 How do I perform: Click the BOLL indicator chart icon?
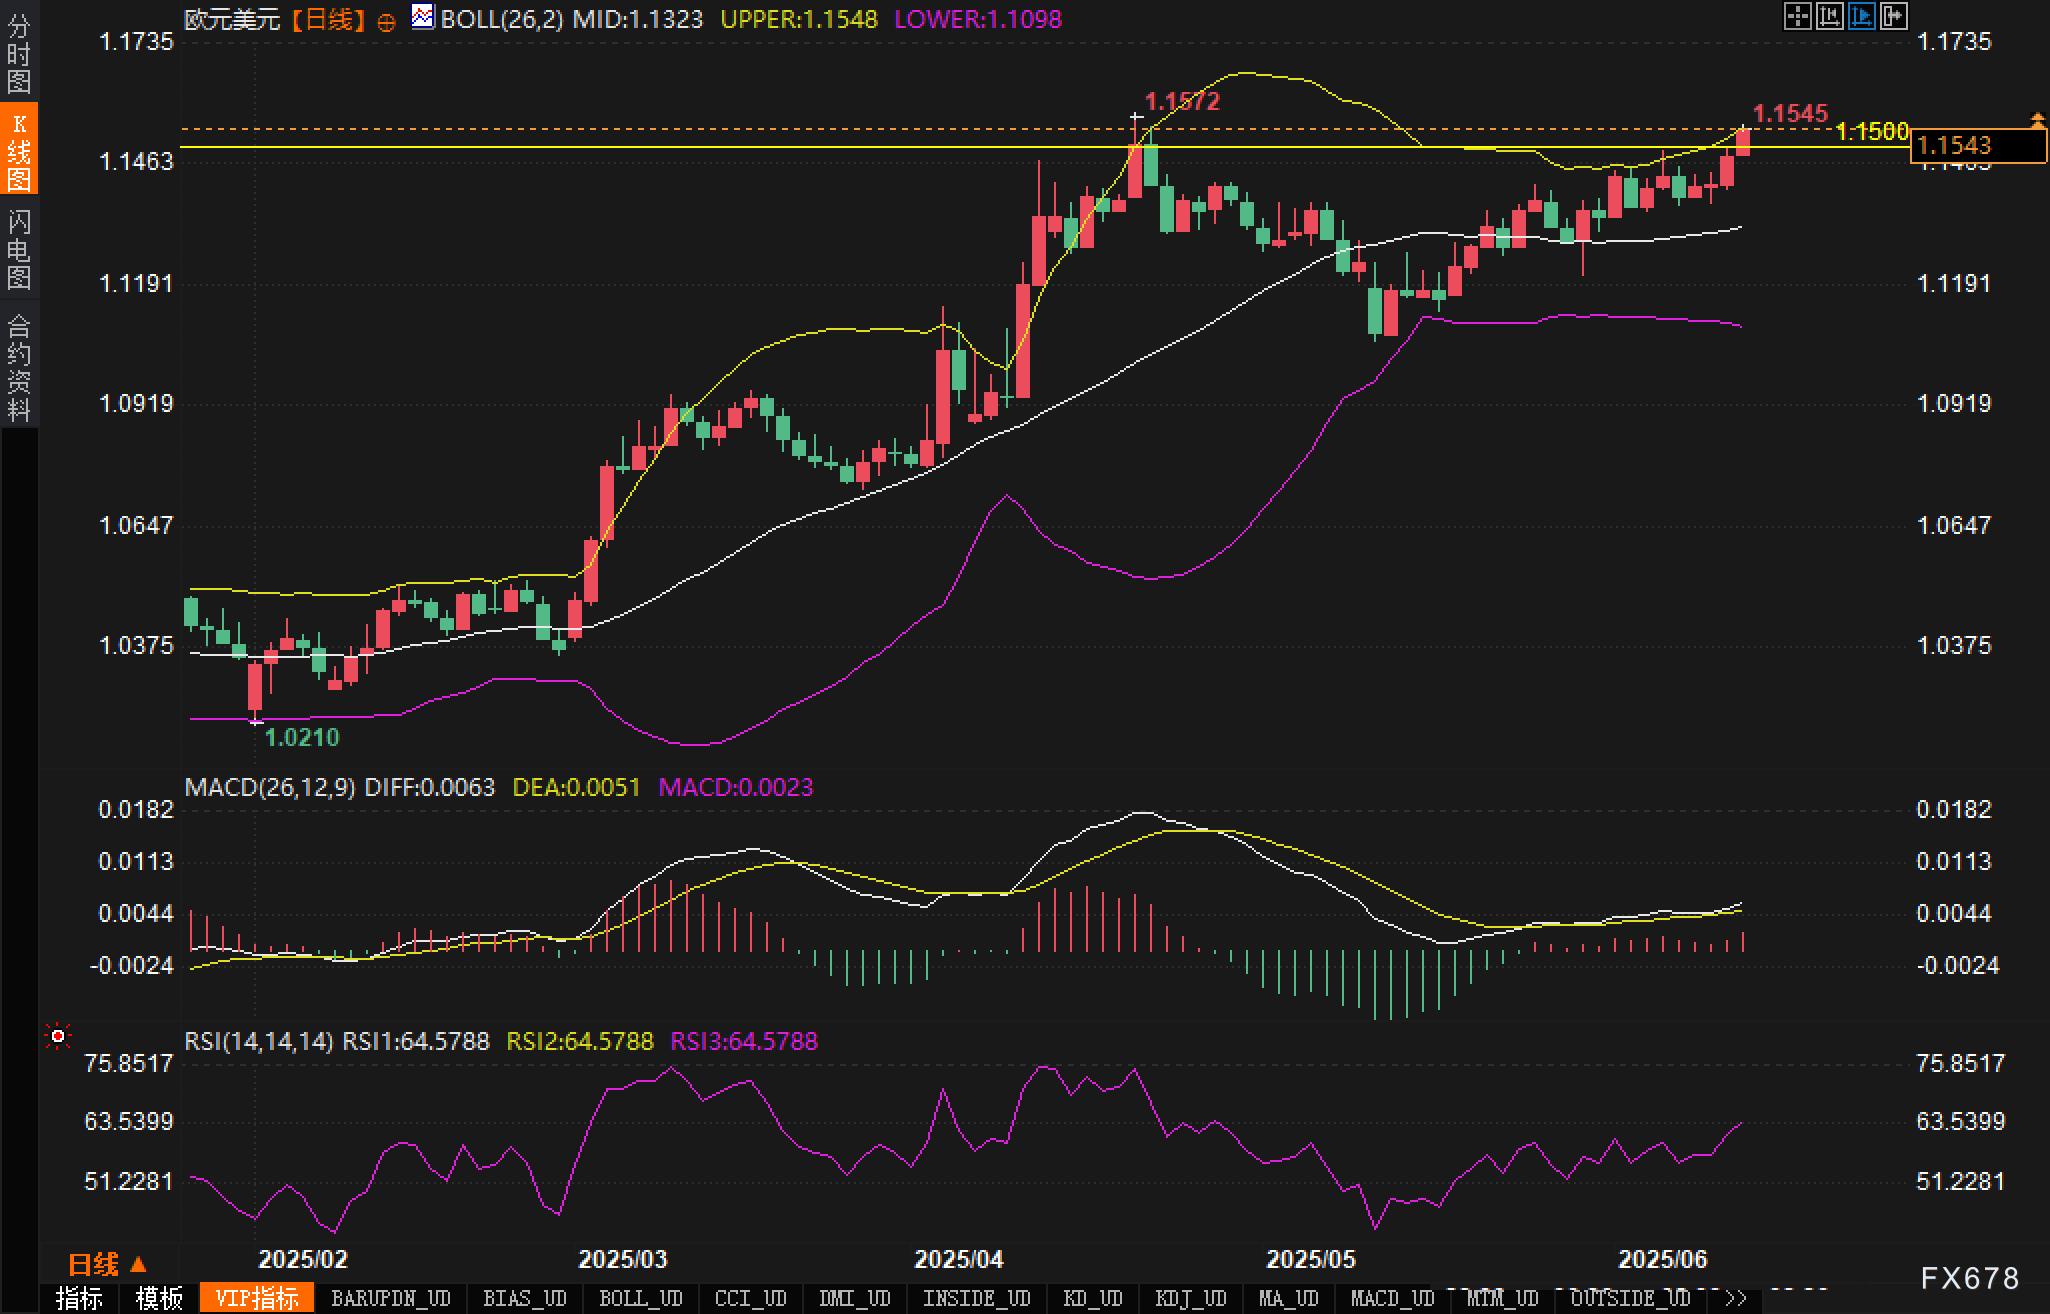pyautogui.click(x=423, y=17)
